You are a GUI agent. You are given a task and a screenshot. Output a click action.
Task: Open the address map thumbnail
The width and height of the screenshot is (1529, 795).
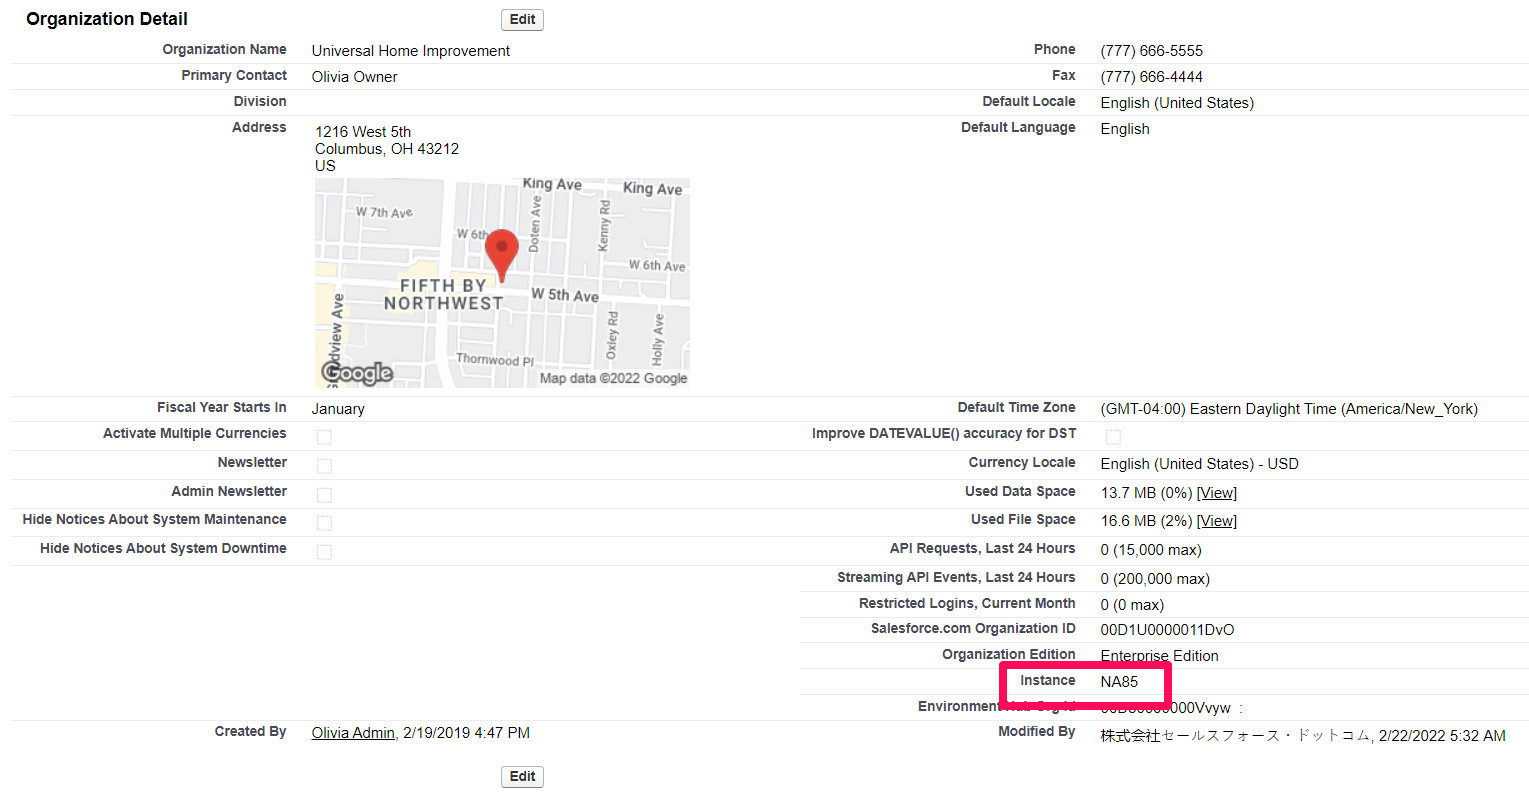pos(502,283)
